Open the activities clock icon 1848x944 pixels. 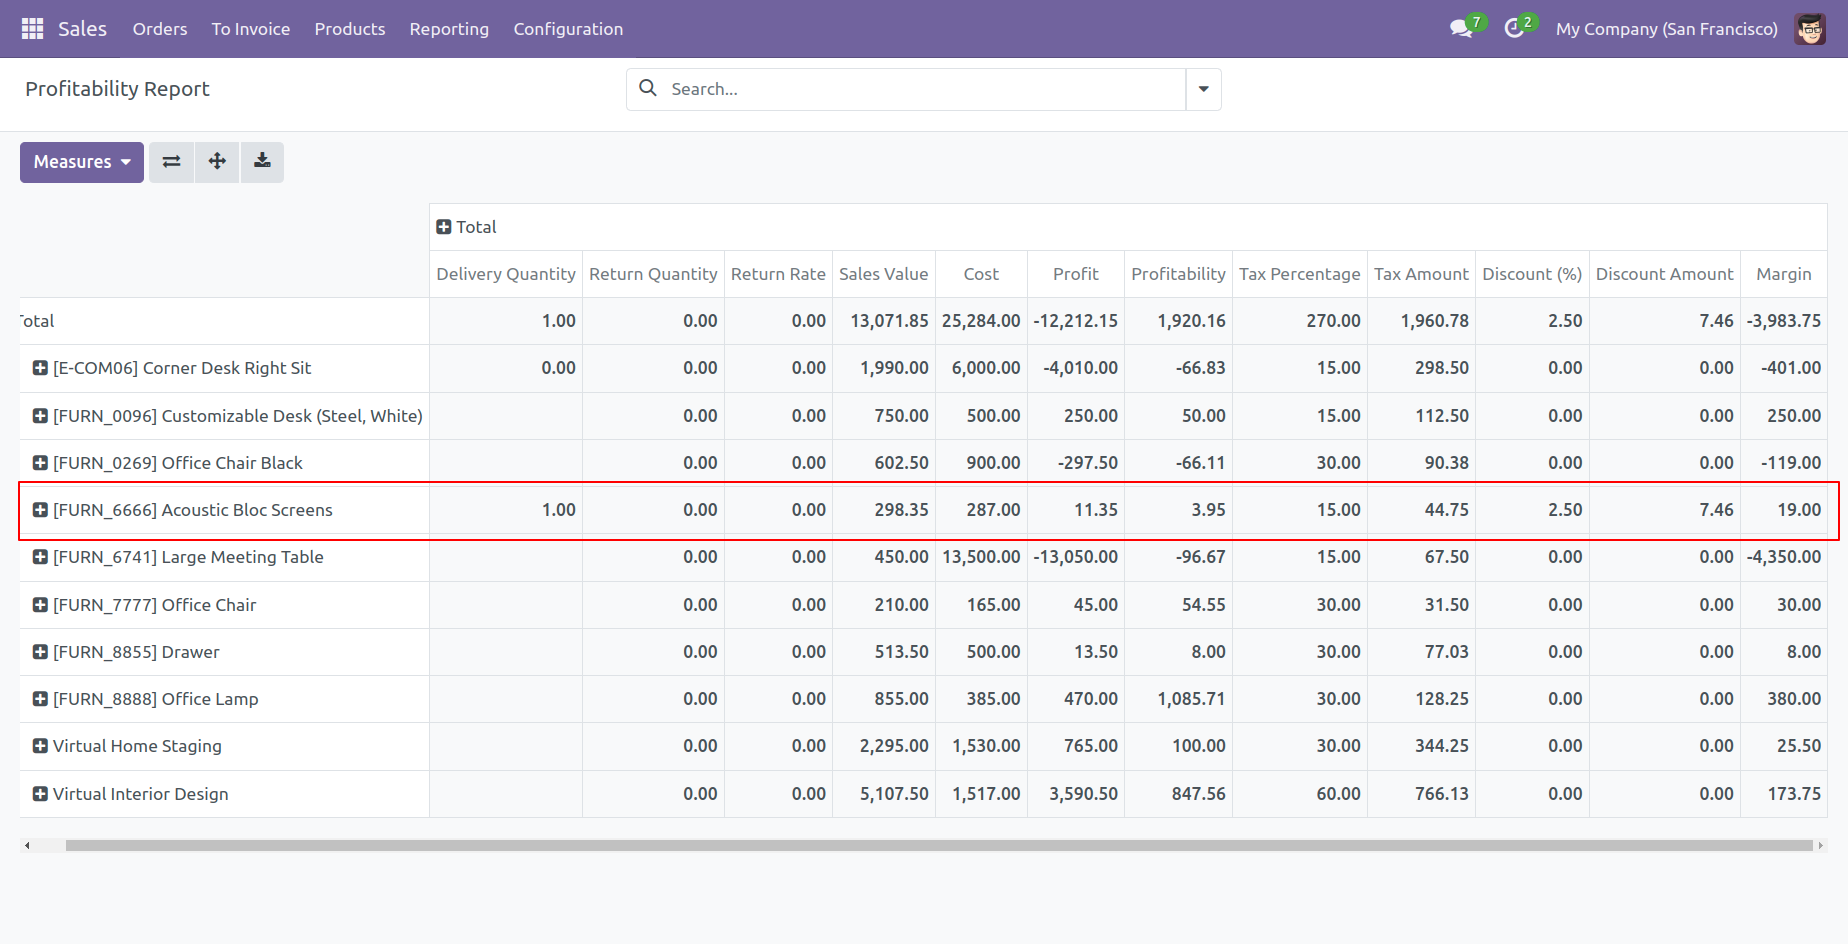pos(1514,29)
